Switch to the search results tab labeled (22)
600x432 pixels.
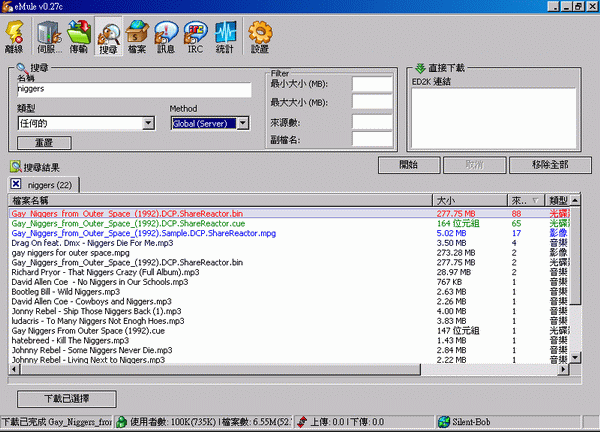click(x=44, y=185)
